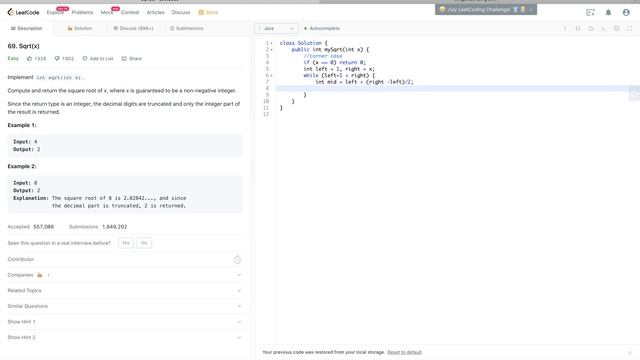Switch to the Solution tab
Screen dimensions: 640x360
click(80, 29)
